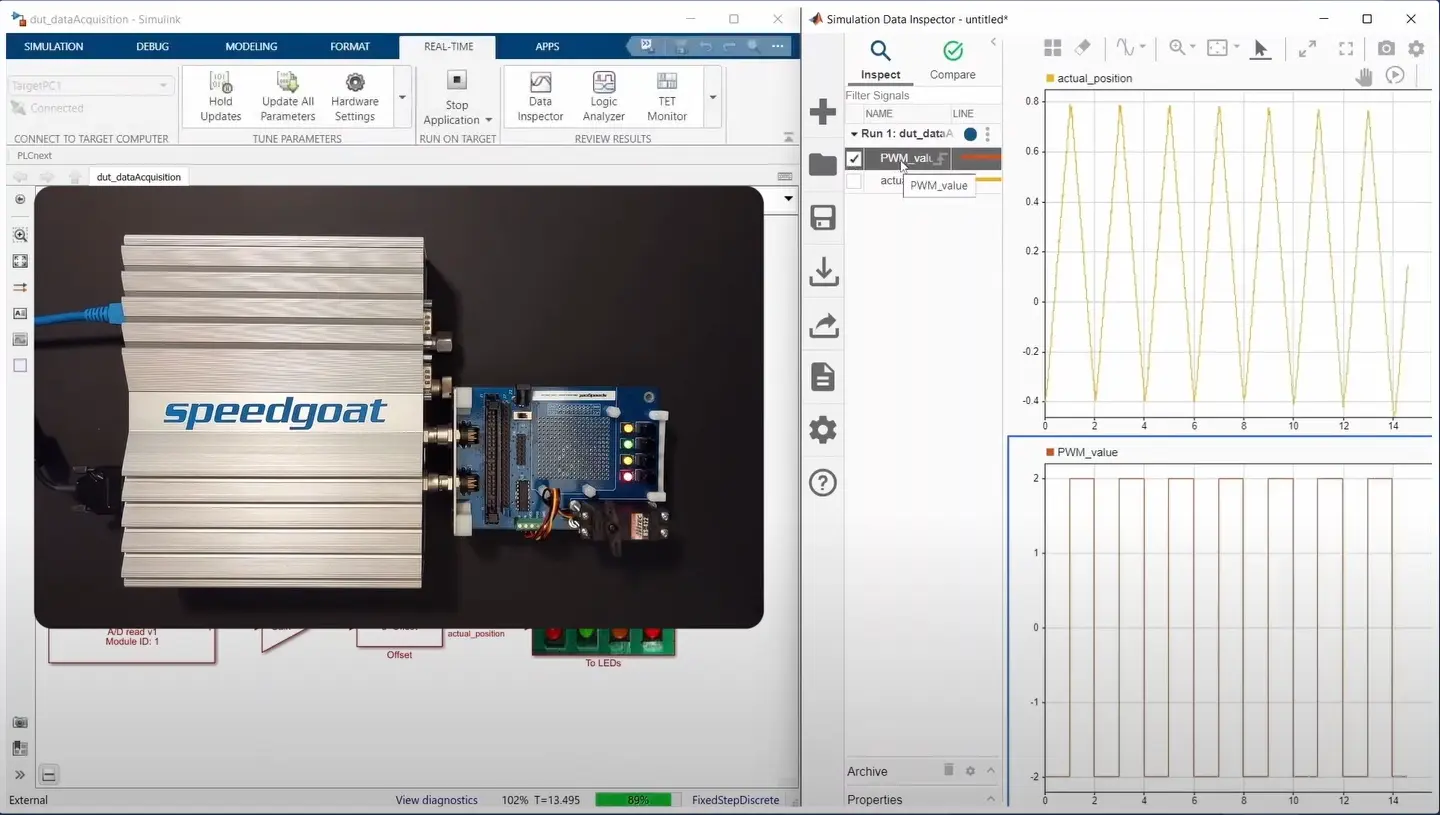
Task: Open the DEBUG ribbon tab
Action: tap(152, 46)
